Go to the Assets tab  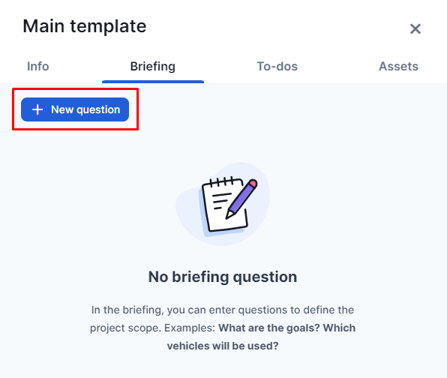398,66
